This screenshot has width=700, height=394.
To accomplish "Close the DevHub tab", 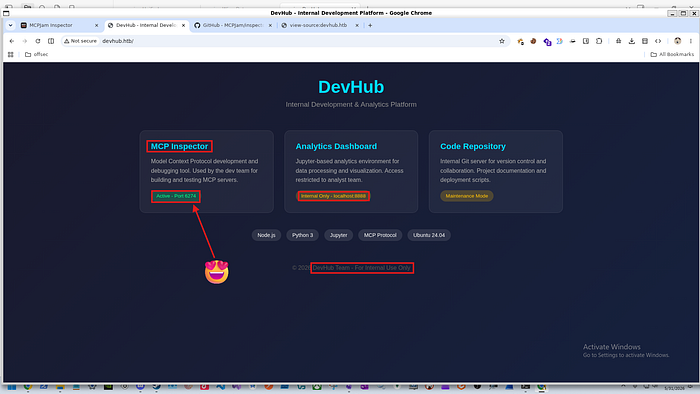I will [183, 25].
